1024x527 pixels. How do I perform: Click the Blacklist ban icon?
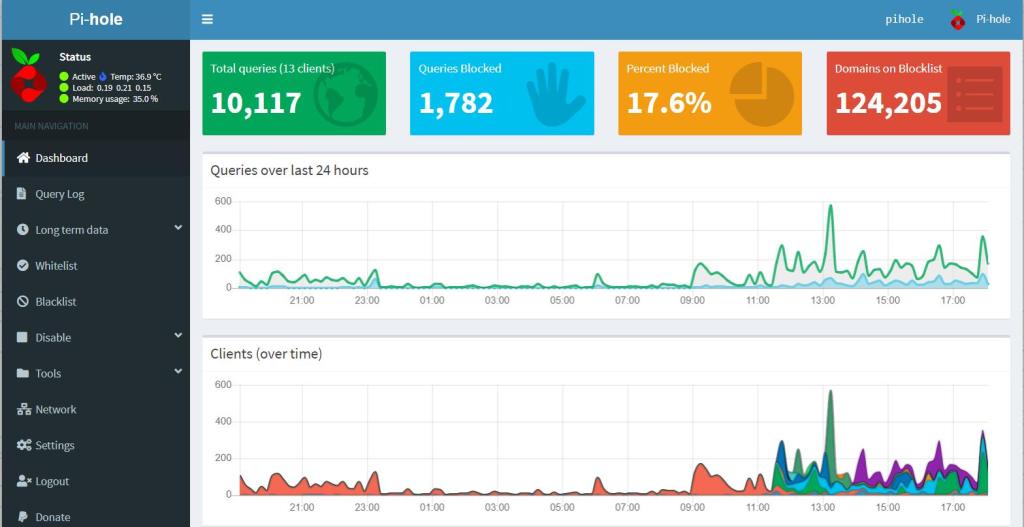pos(23,302)
